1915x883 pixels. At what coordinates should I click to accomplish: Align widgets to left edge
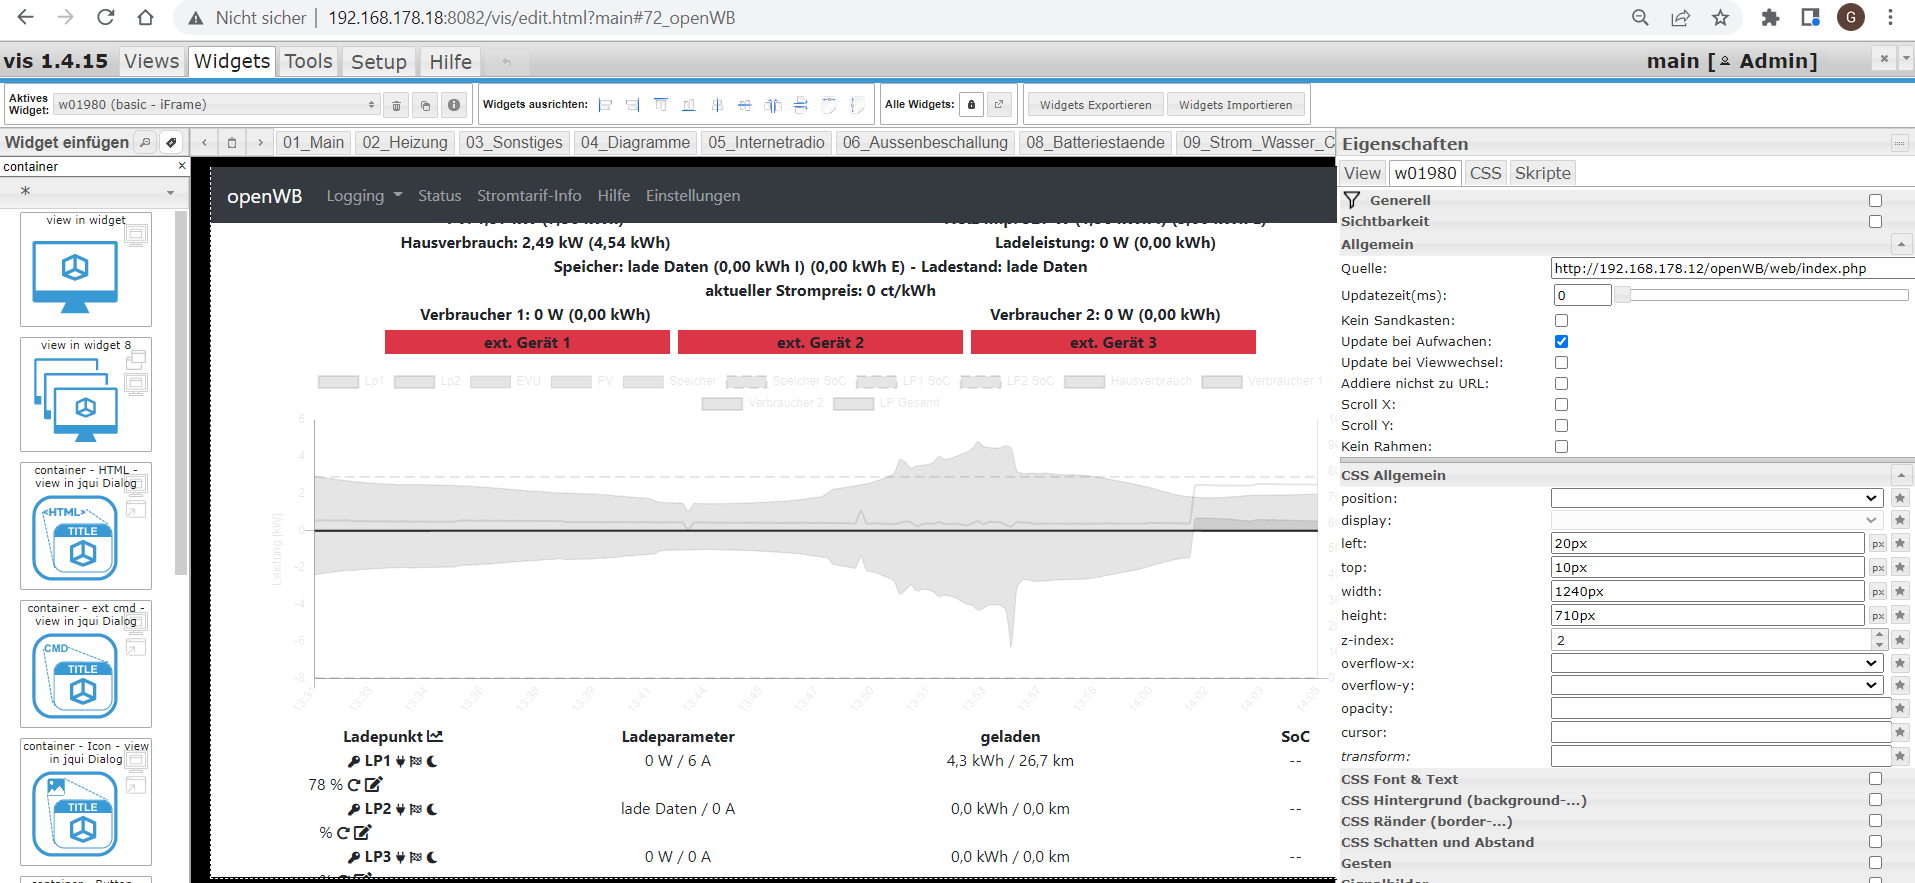point(605,105)
